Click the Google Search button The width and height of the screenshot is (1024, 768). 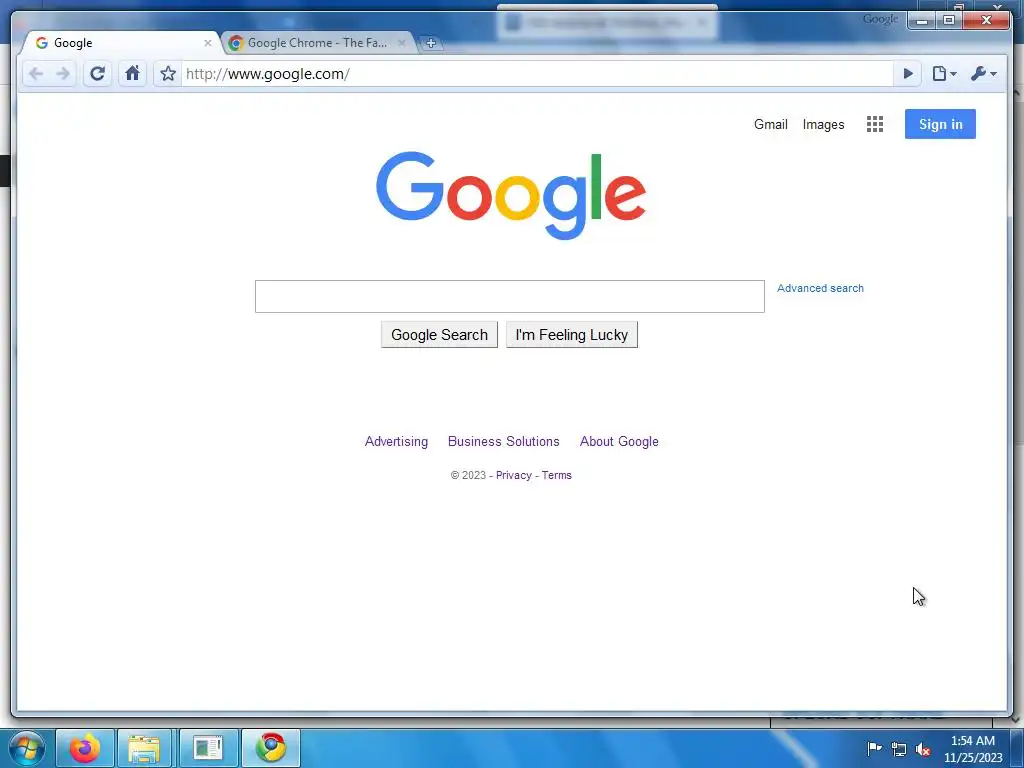click(x=440, y=335)
